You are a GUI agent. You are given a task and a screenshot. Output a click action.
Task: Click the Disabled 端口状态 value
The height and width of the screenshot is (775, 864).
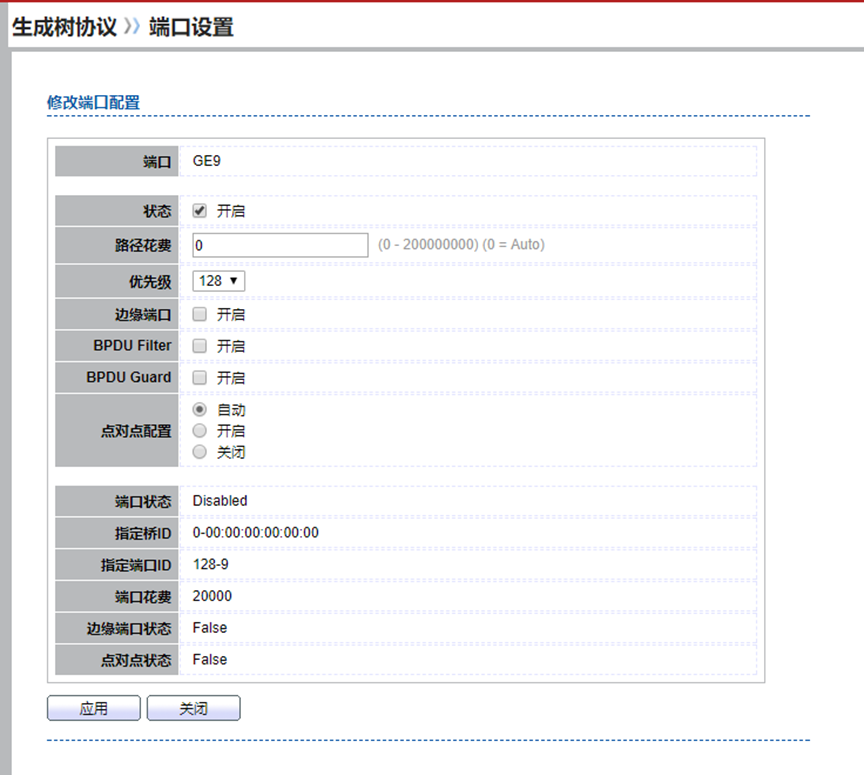point(220,501)
